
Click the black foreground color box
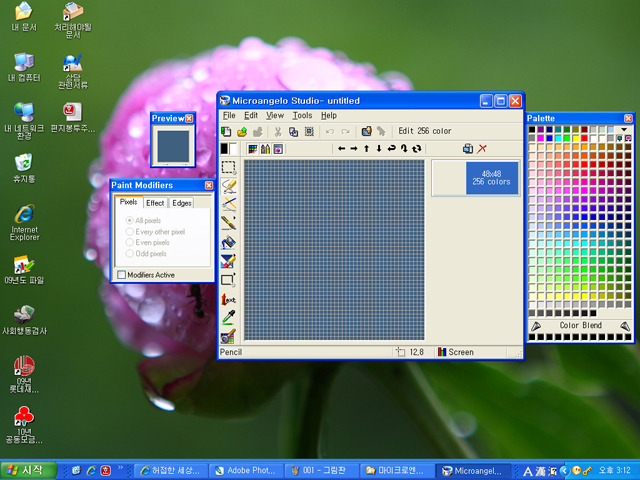pyautogui.click(x=224, y=149)
